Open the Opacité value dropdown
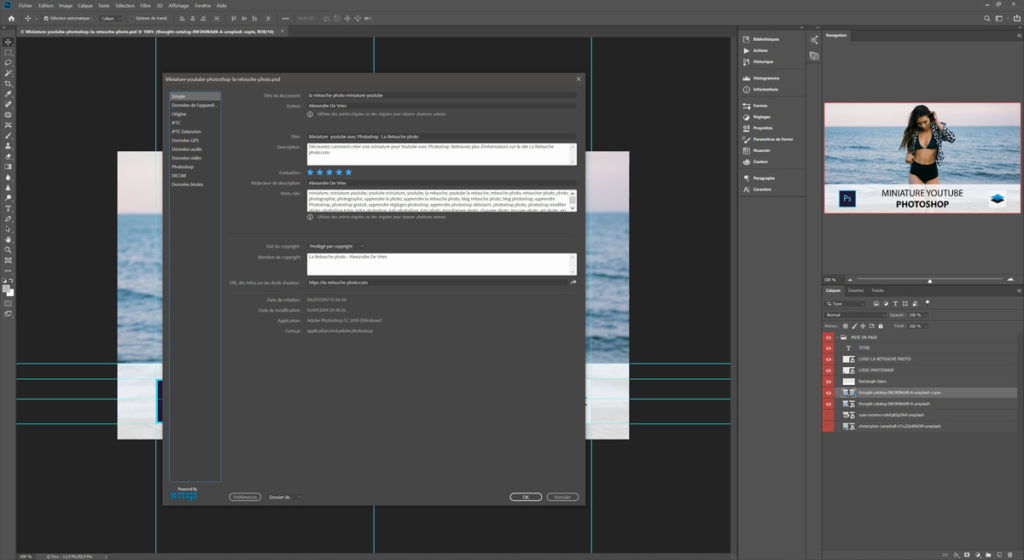The height and width of the screenshot is (560, 1024). [x=925, y=315]
